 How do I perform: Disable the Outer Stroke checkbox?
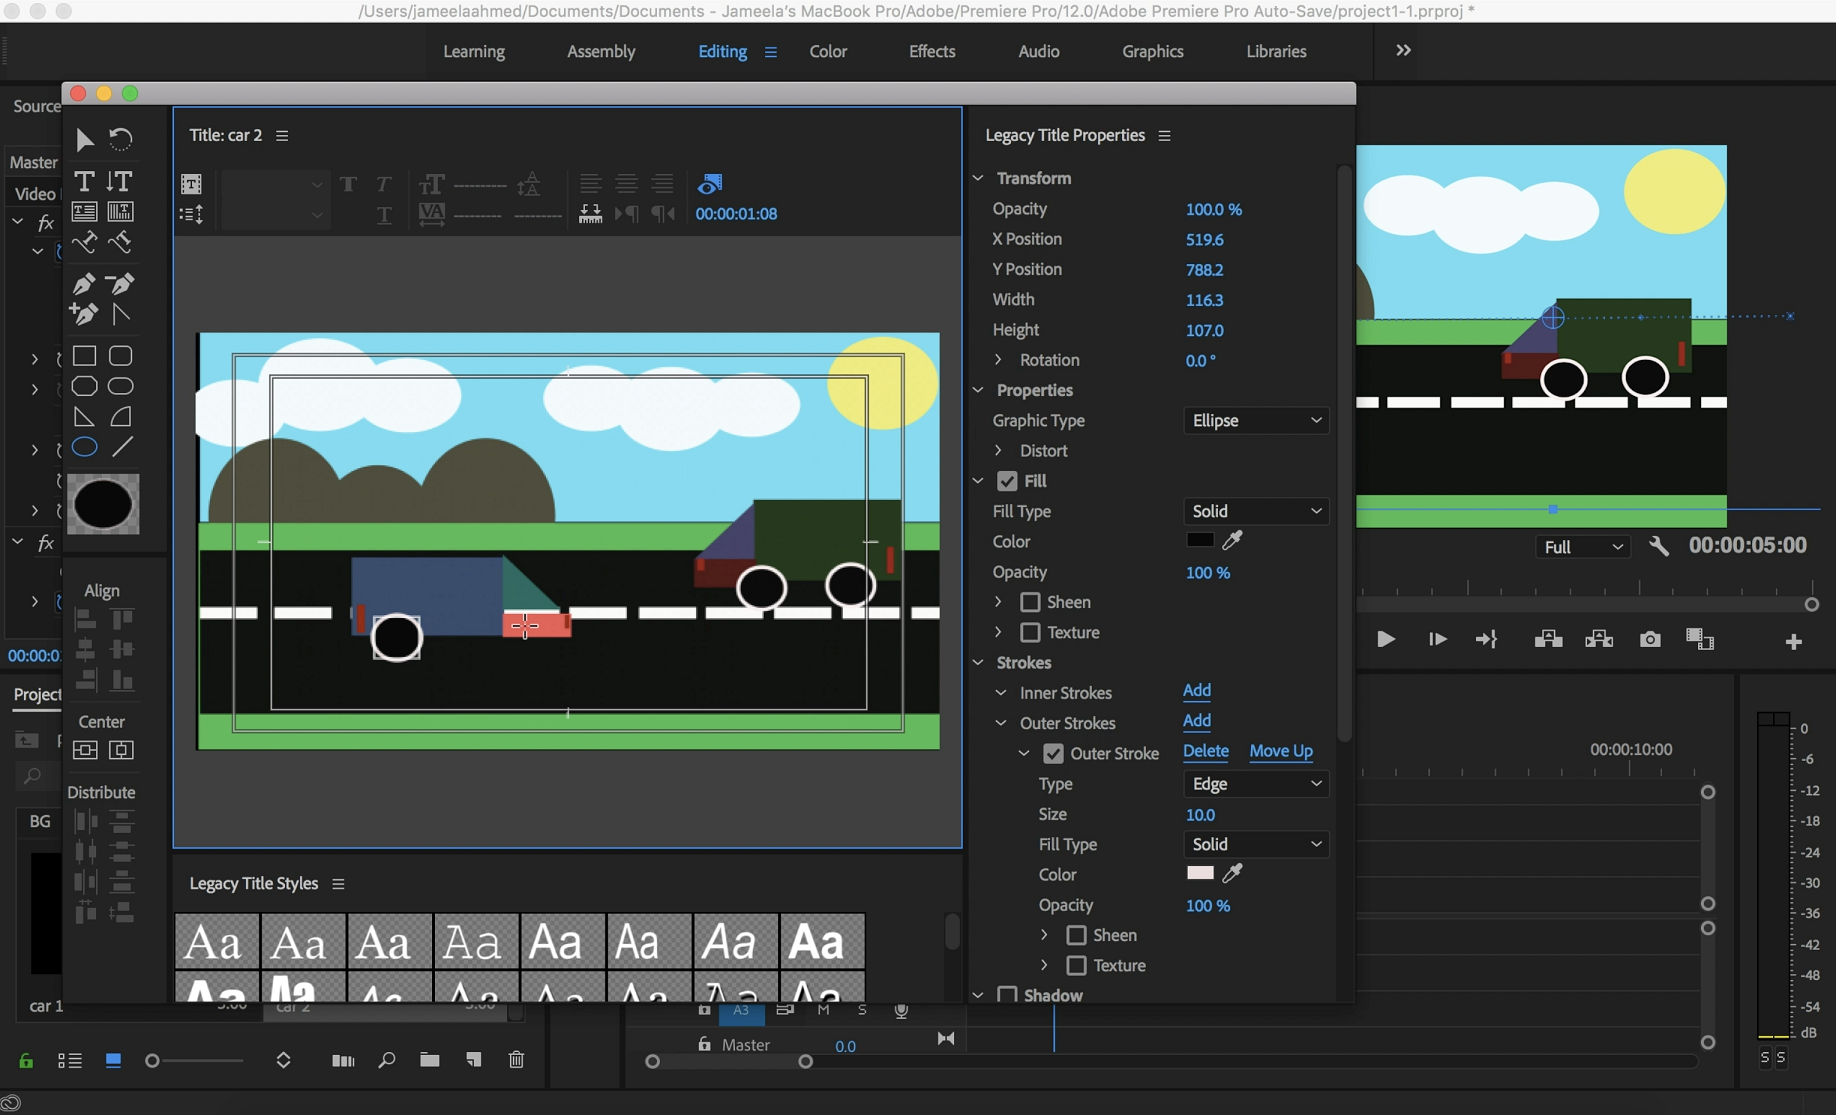[x=1053, y=753]
